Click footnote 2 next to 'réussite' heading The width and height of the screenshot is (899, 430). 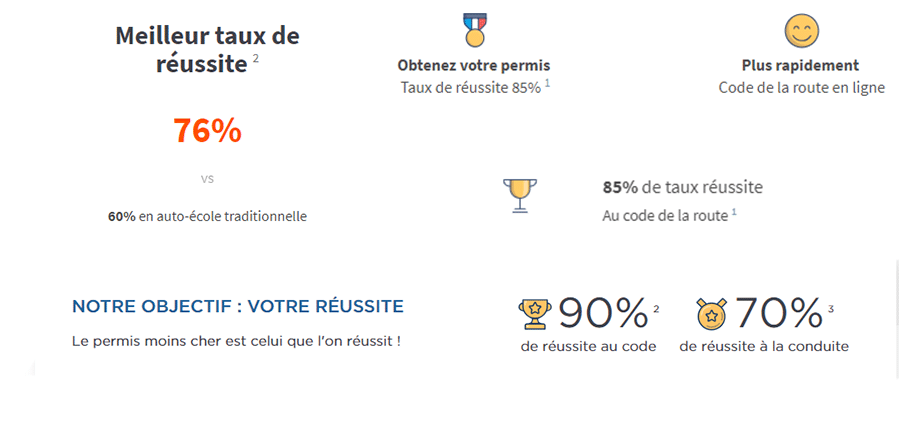(x=256, y=58)
